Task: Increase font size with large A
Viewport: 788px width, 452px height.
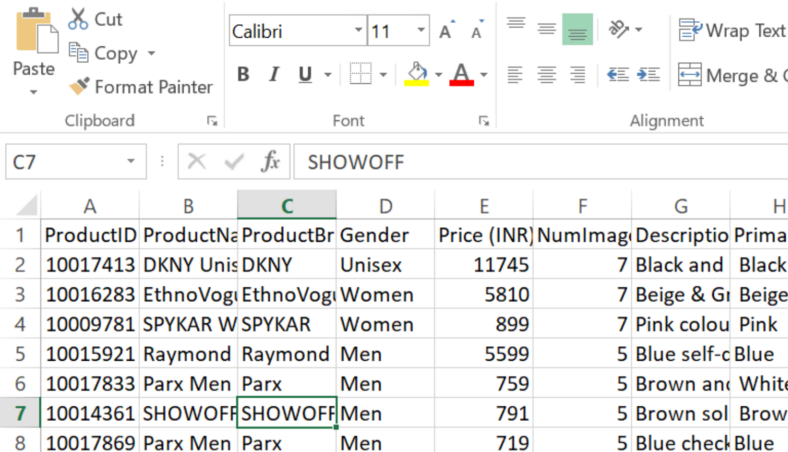Action: pos(446,30)
